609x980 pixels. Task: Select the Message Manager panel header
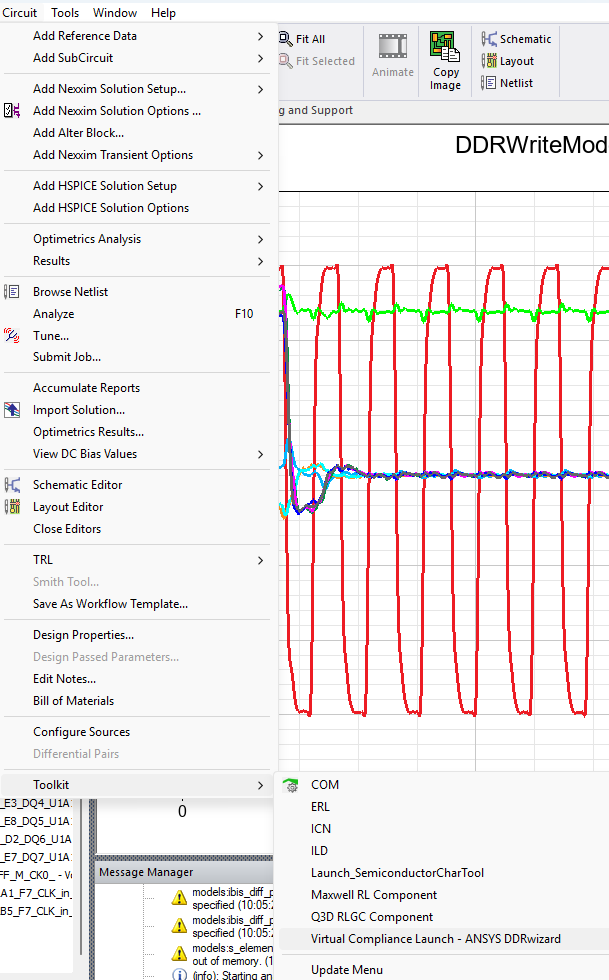[145, 873]
